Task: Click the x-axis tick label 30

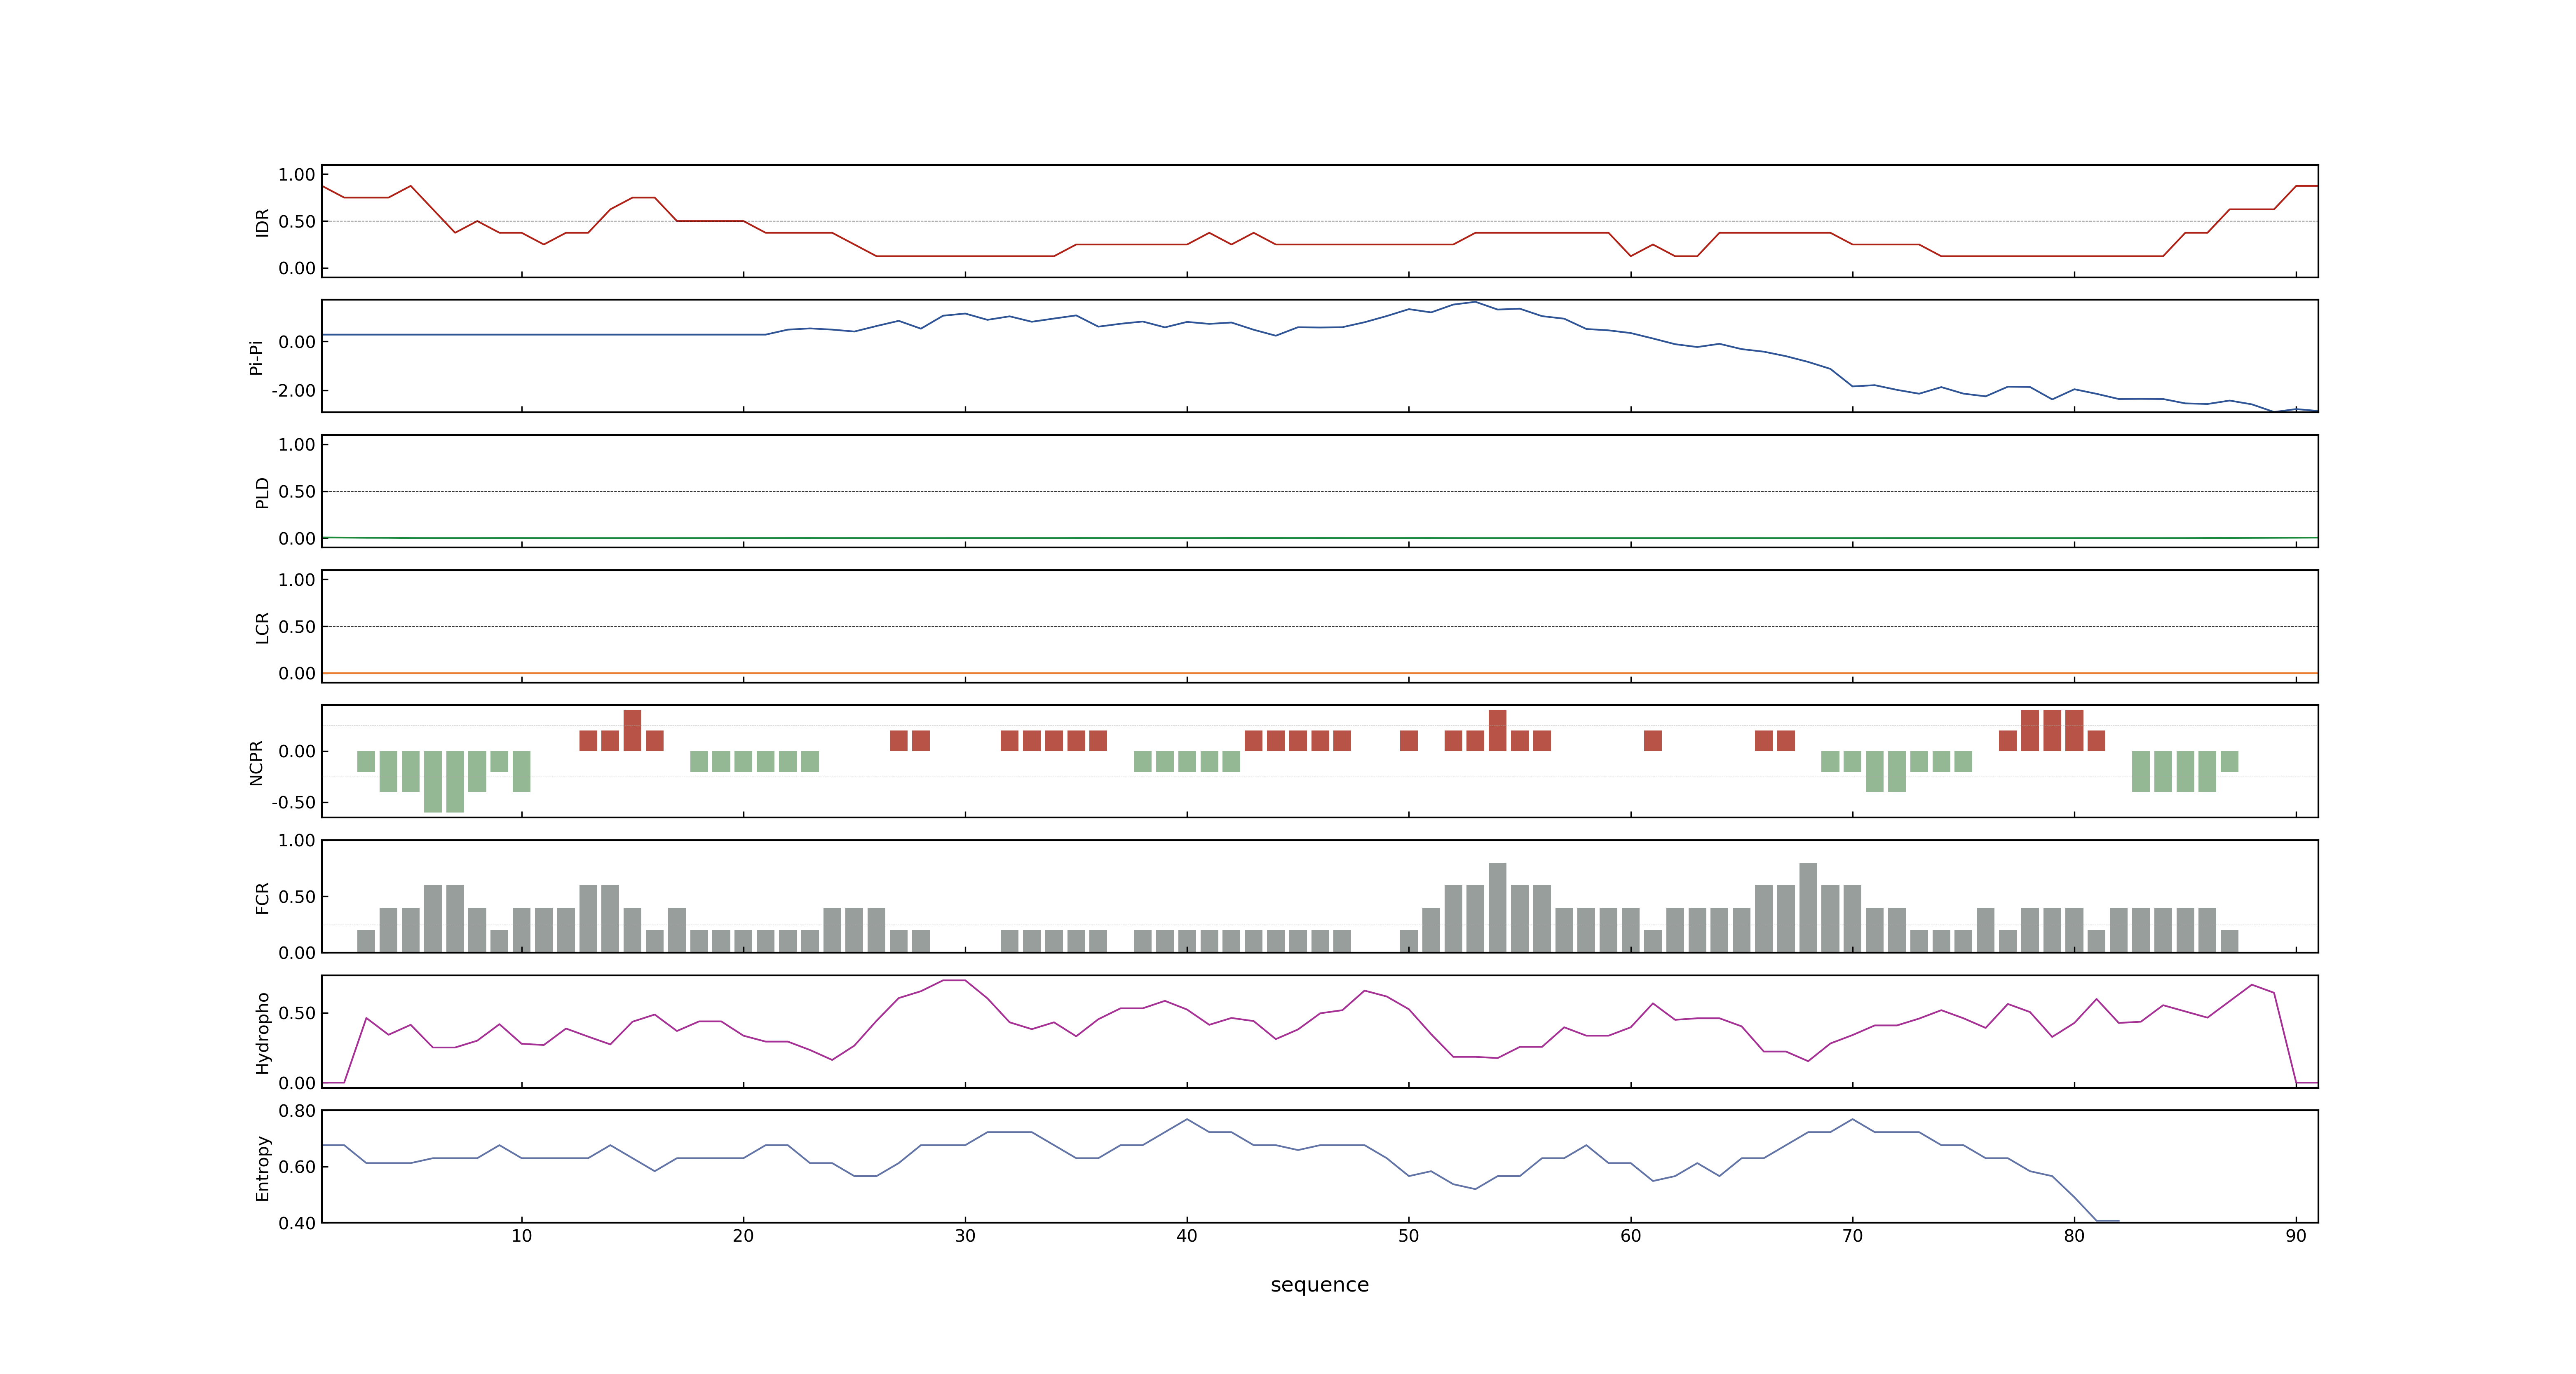Action: tap(965, 1236)
